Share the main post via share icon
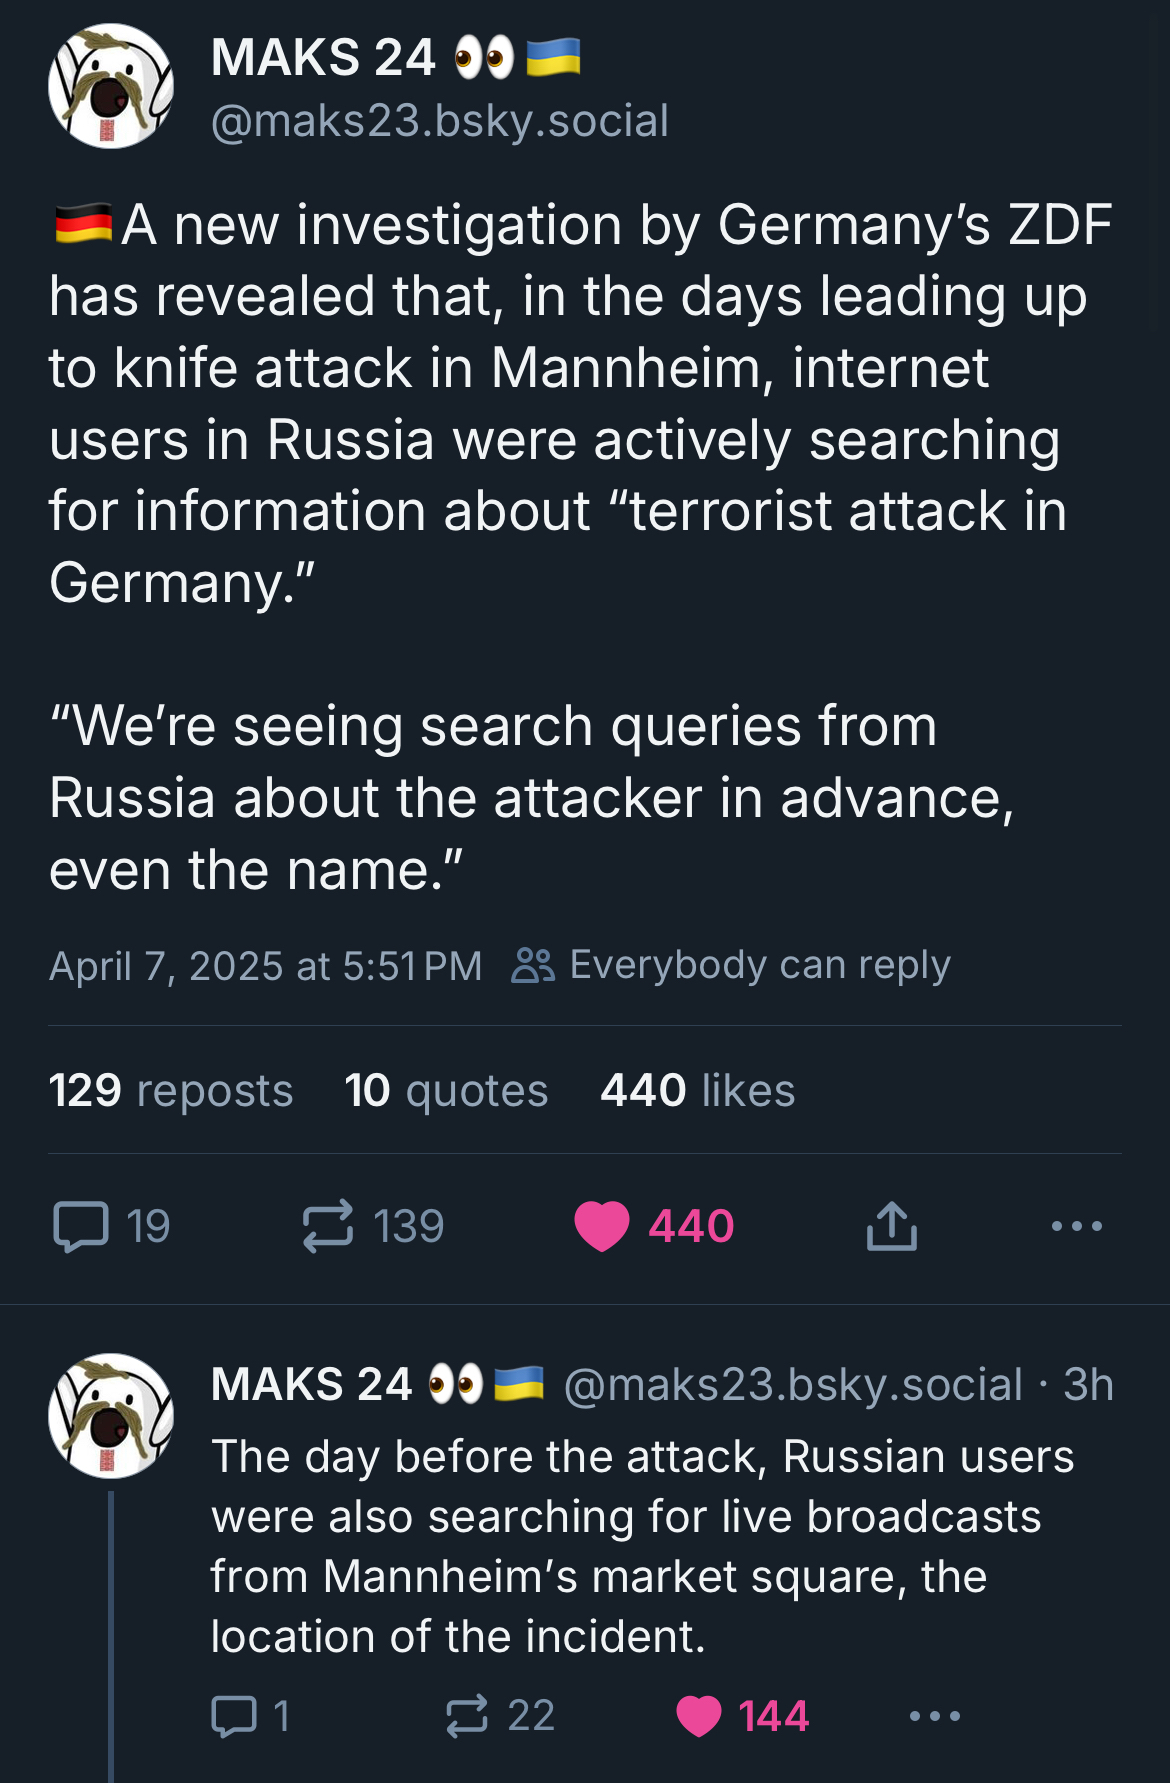The height and width of the screenshot is (1783, 1170). (891, 1226)
